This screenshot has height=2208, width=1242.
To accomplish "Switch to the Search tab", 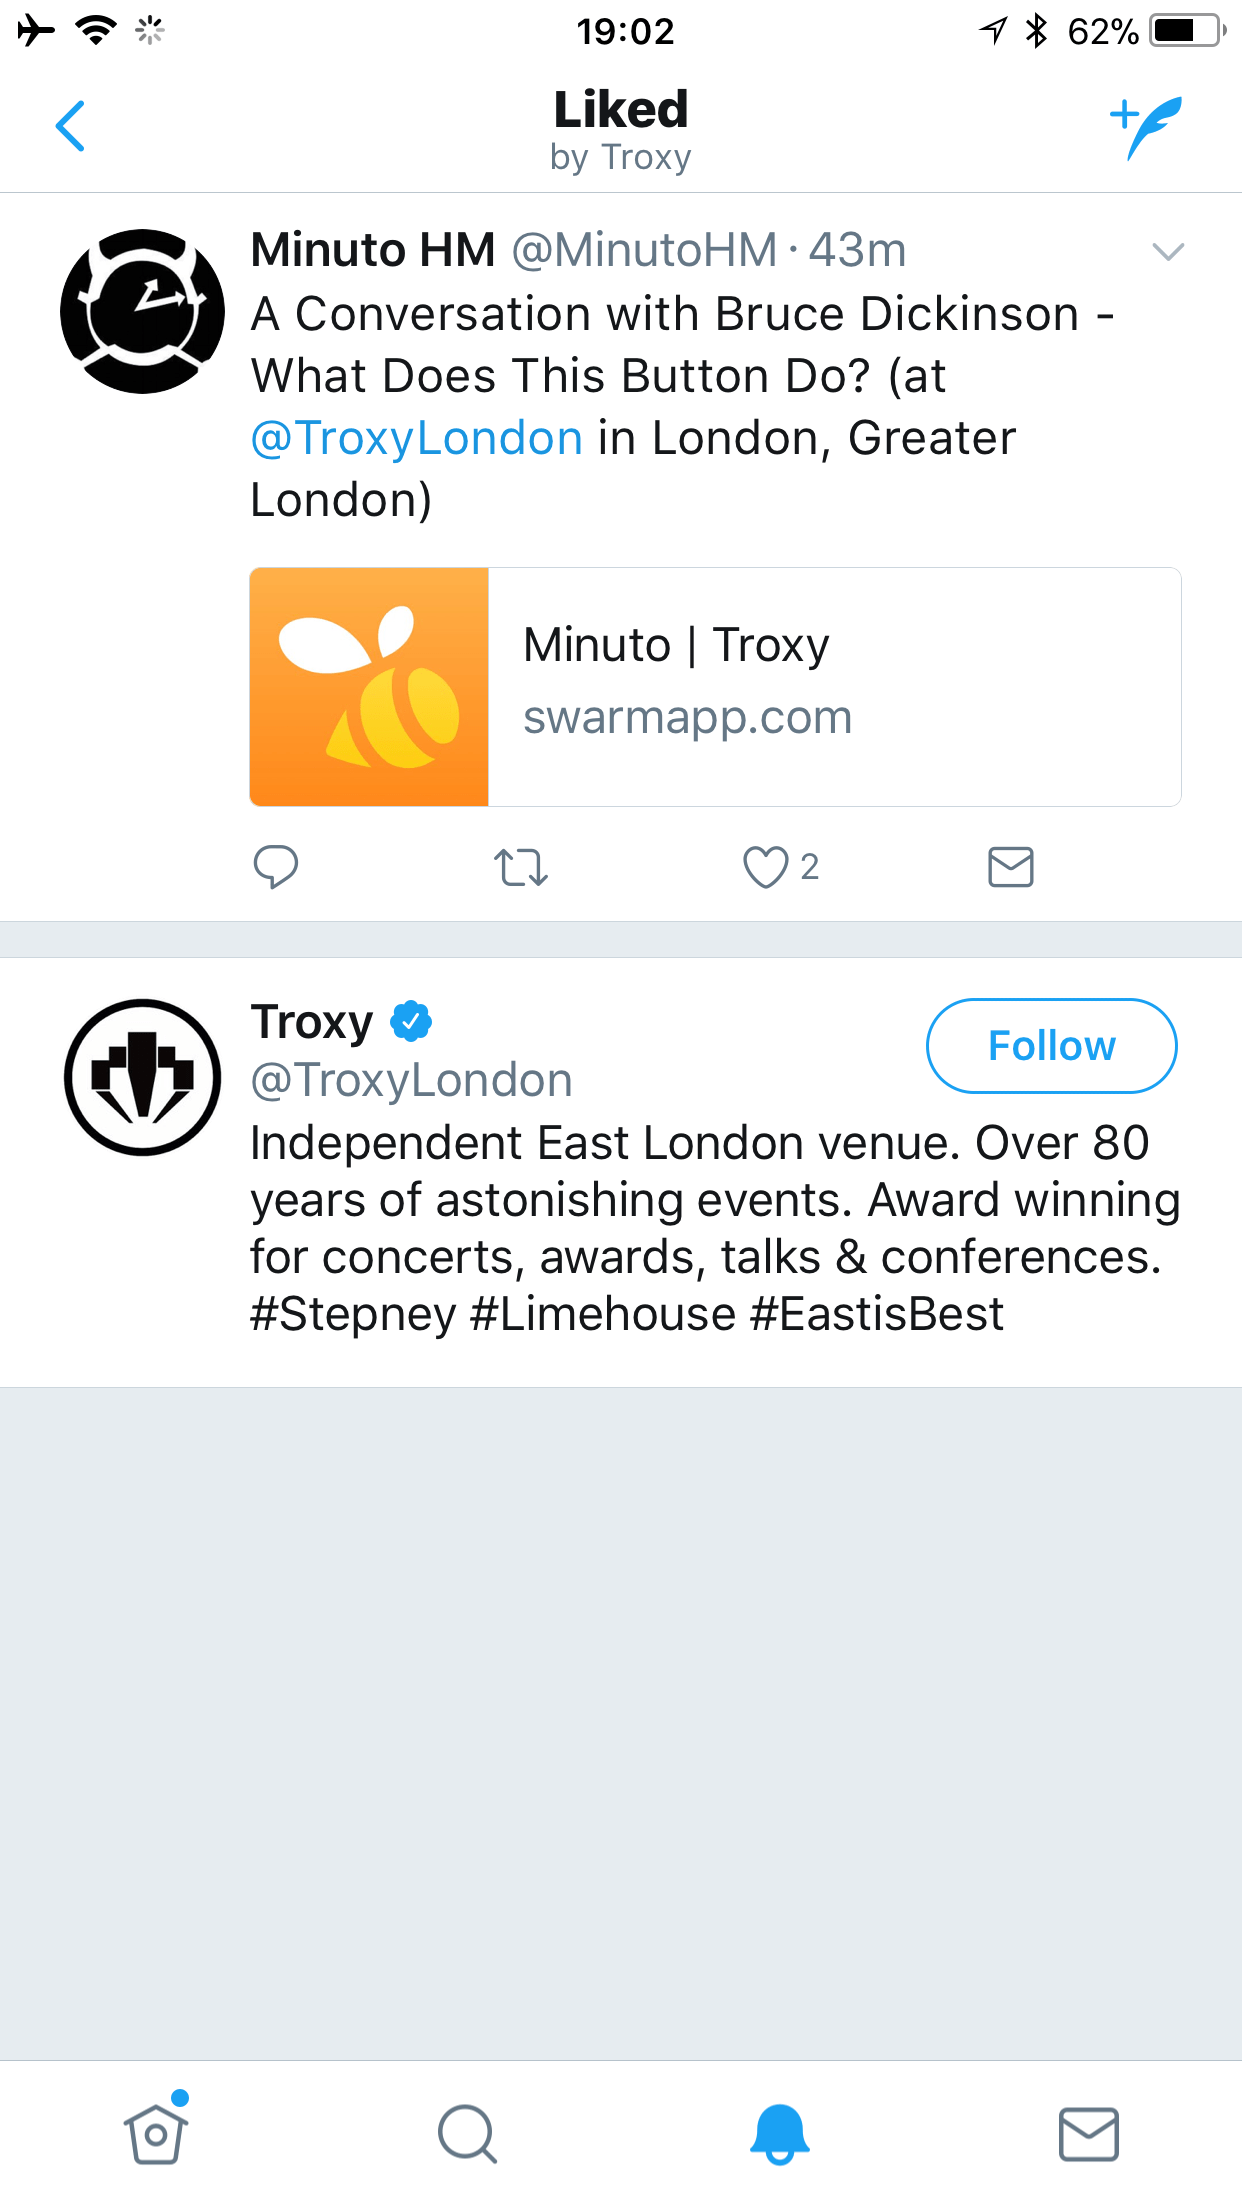I will coord(467,2134).
